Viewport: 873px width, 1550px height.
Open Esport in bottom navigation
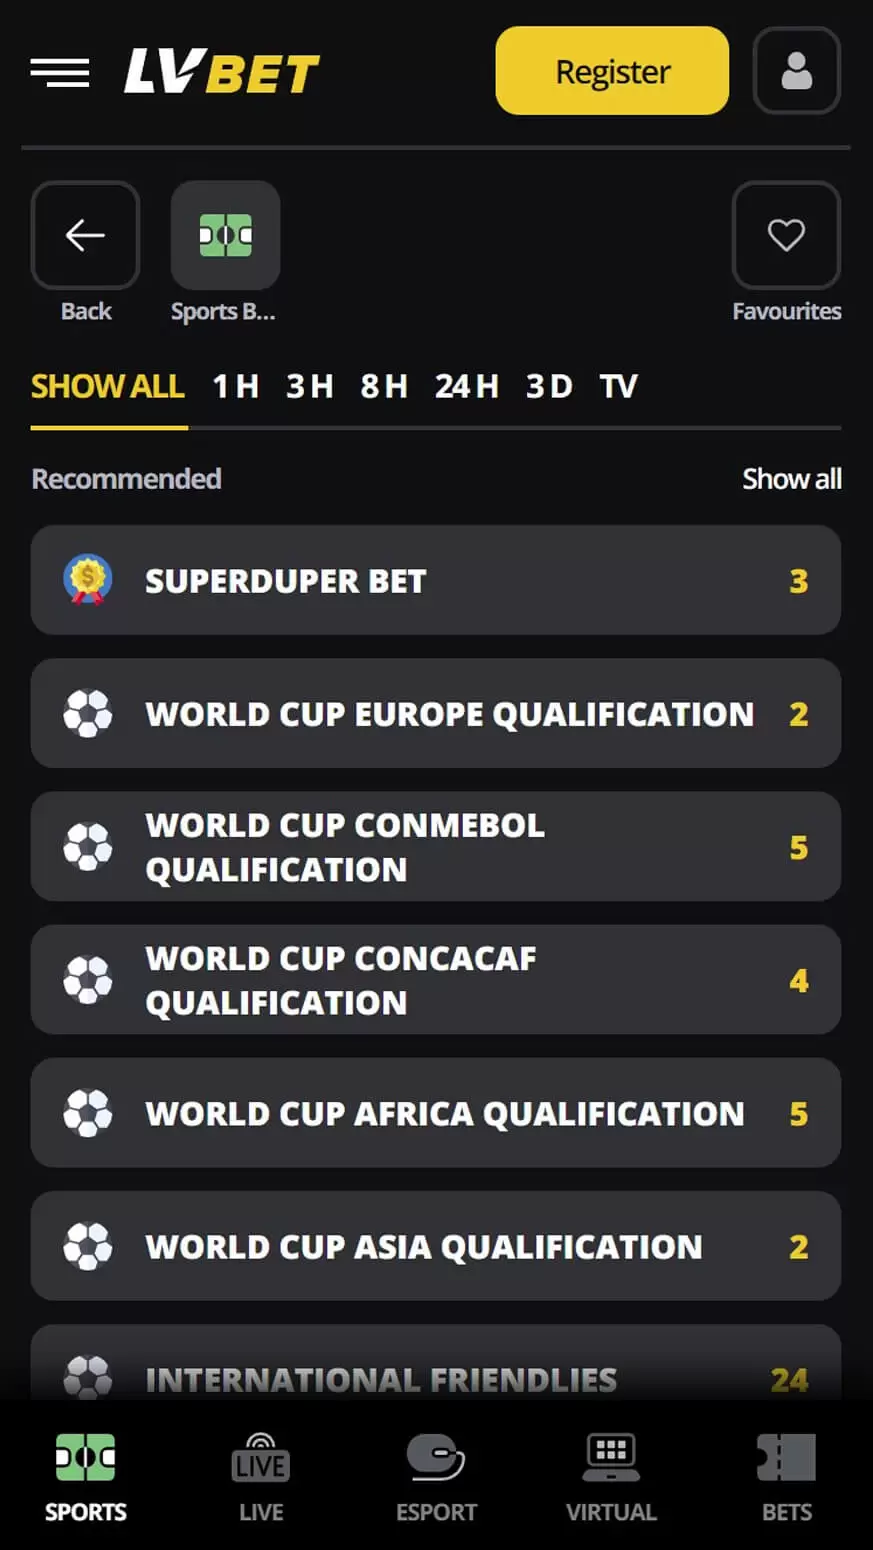436,1476
